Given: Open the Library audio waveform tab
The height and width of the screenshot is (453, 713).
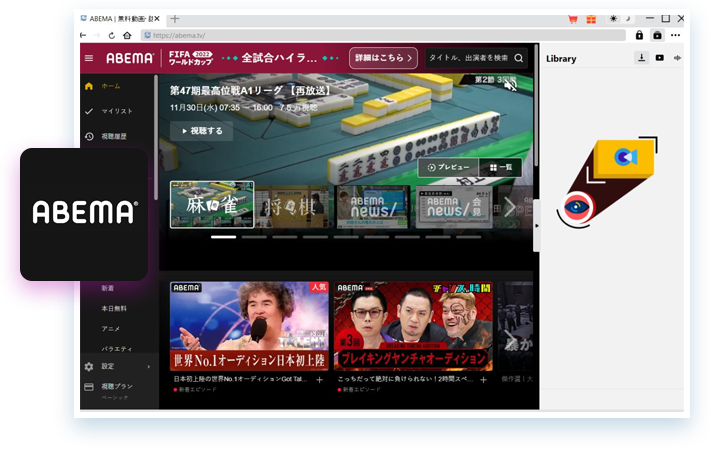Looking at the screenshot, I should (x=678, y=58).
